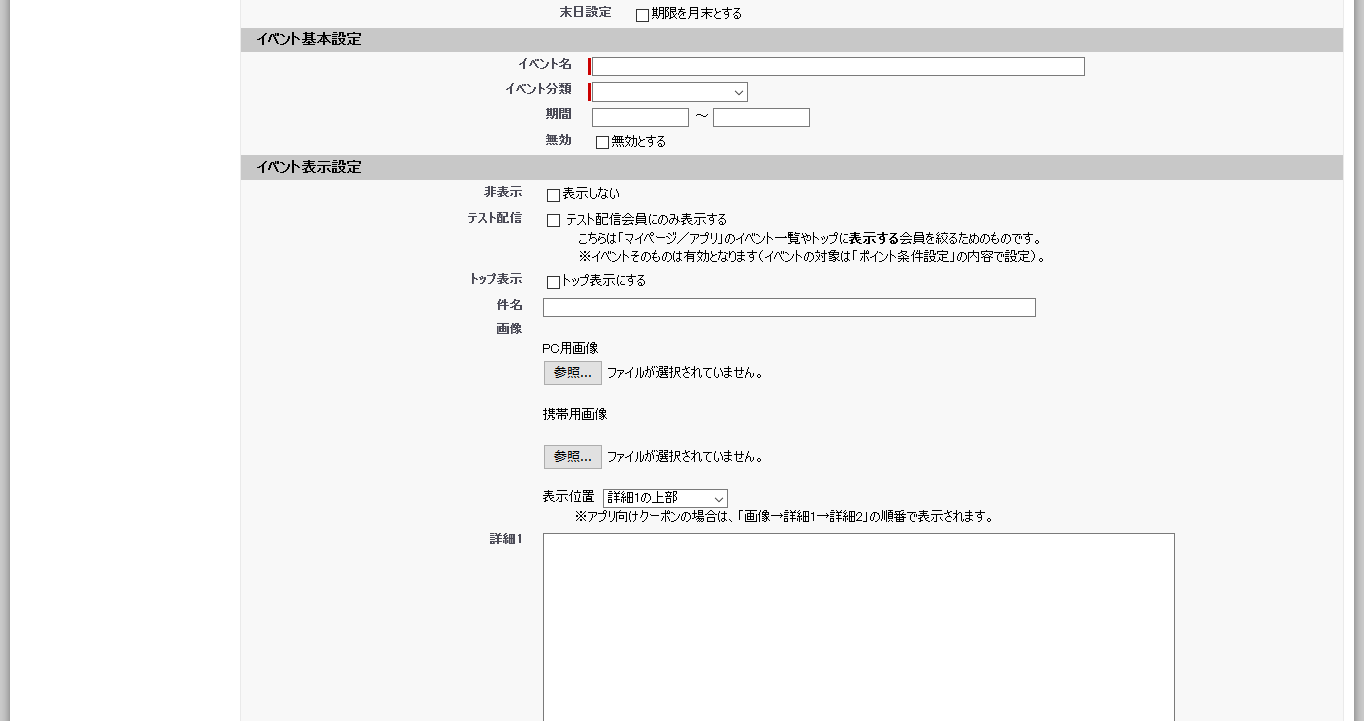The height and width of the screenshot is (721, 1364).
Task: Enable テスト配信会員にのみ表示する option
Action: pyautogui.click(x=551, y=220)
